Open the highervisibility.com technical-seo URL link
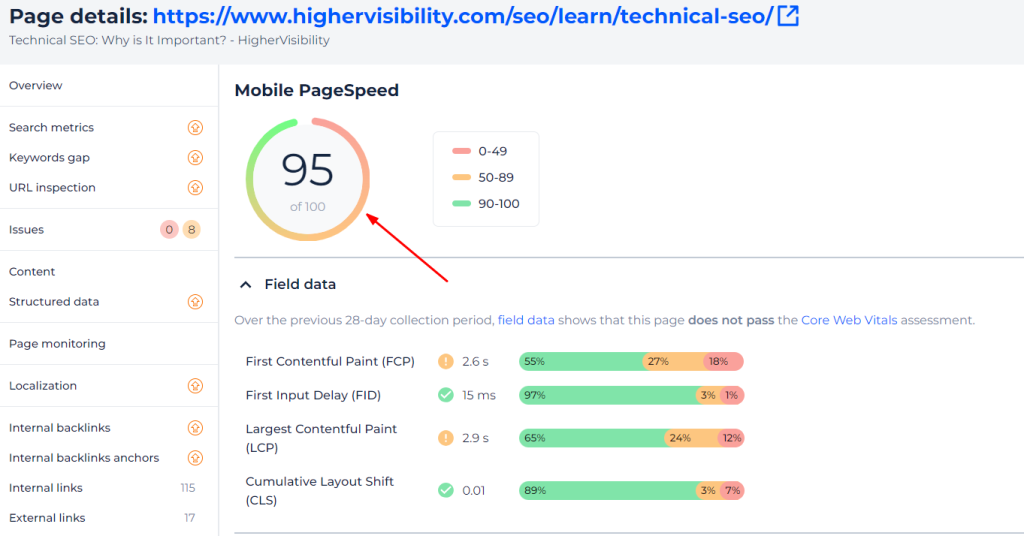1024x536 pixels. pyautogui.click(x=462, y=17)
